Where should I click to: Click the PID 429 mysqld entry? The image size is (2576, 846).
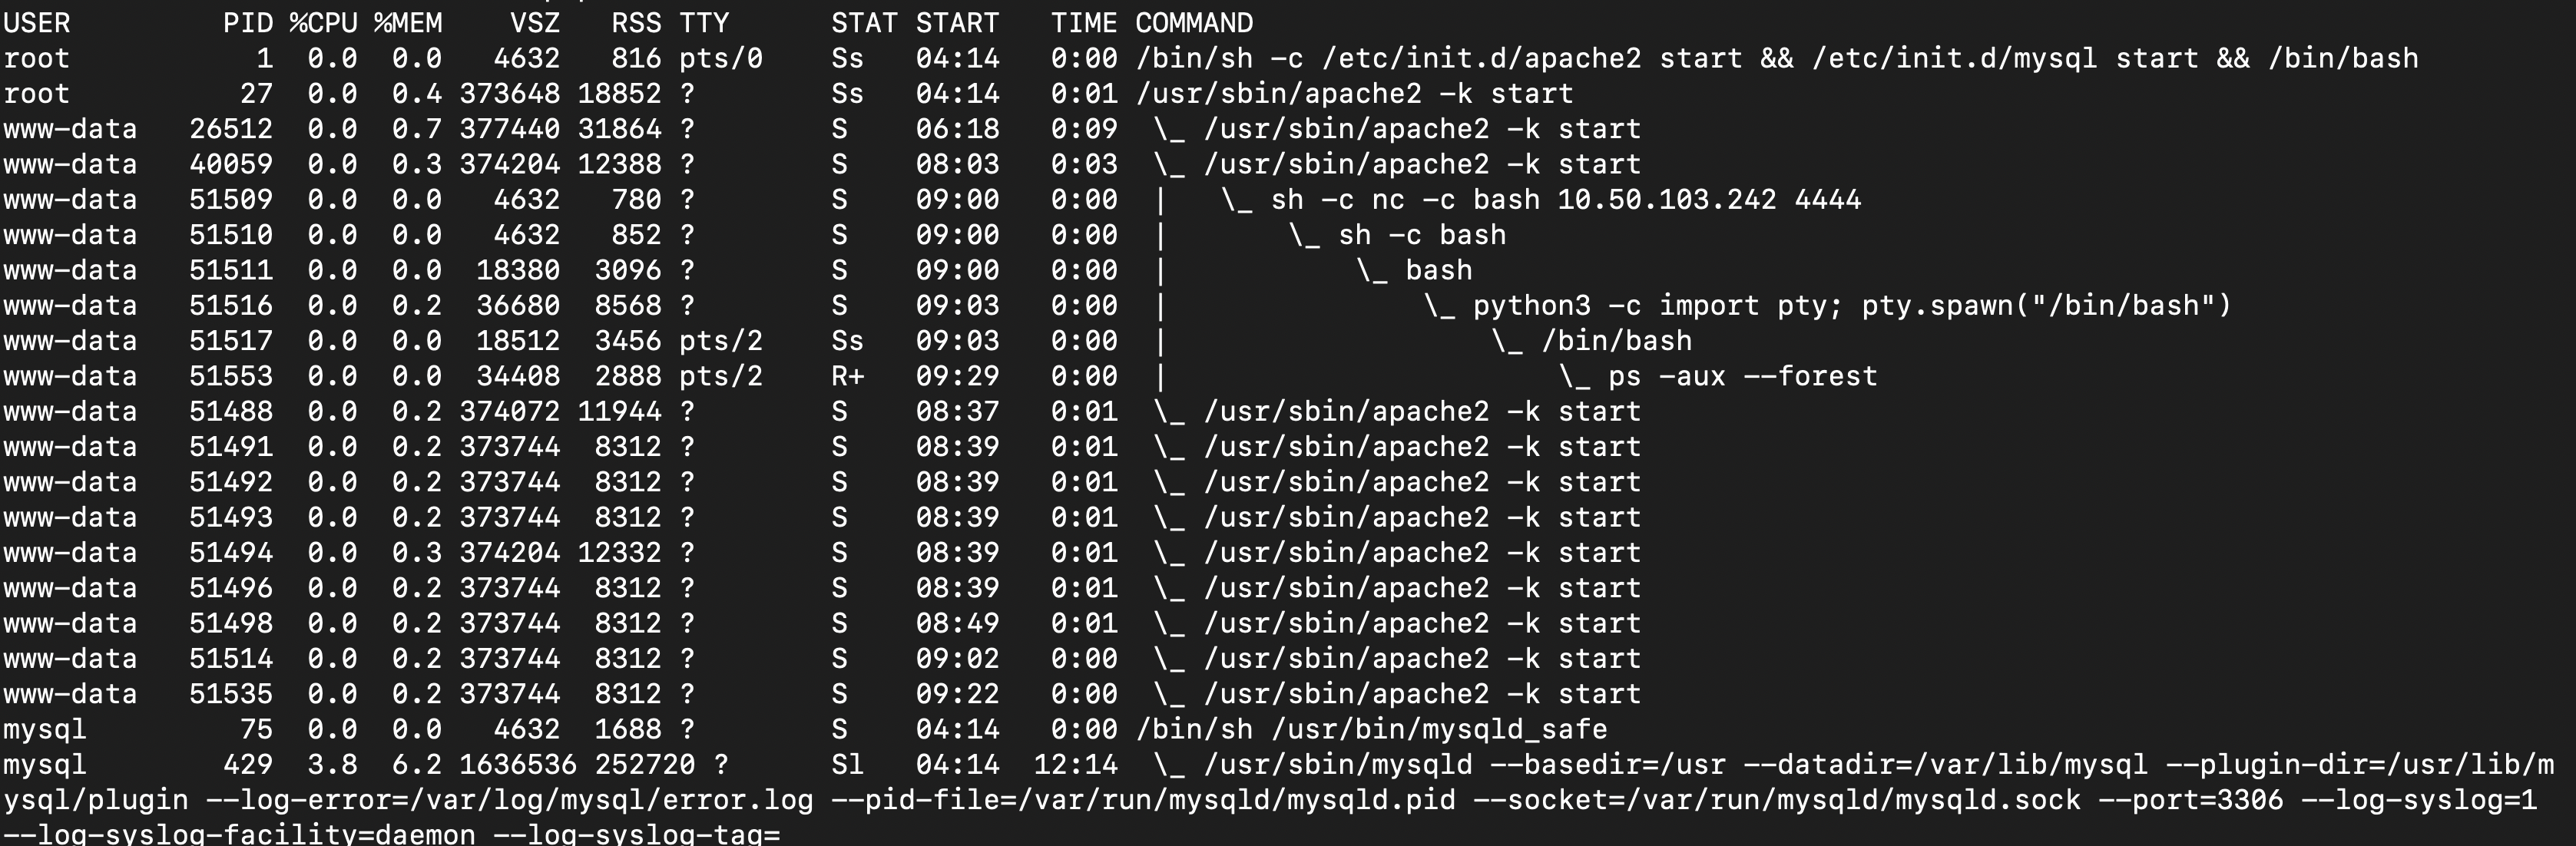click(248, 765)
